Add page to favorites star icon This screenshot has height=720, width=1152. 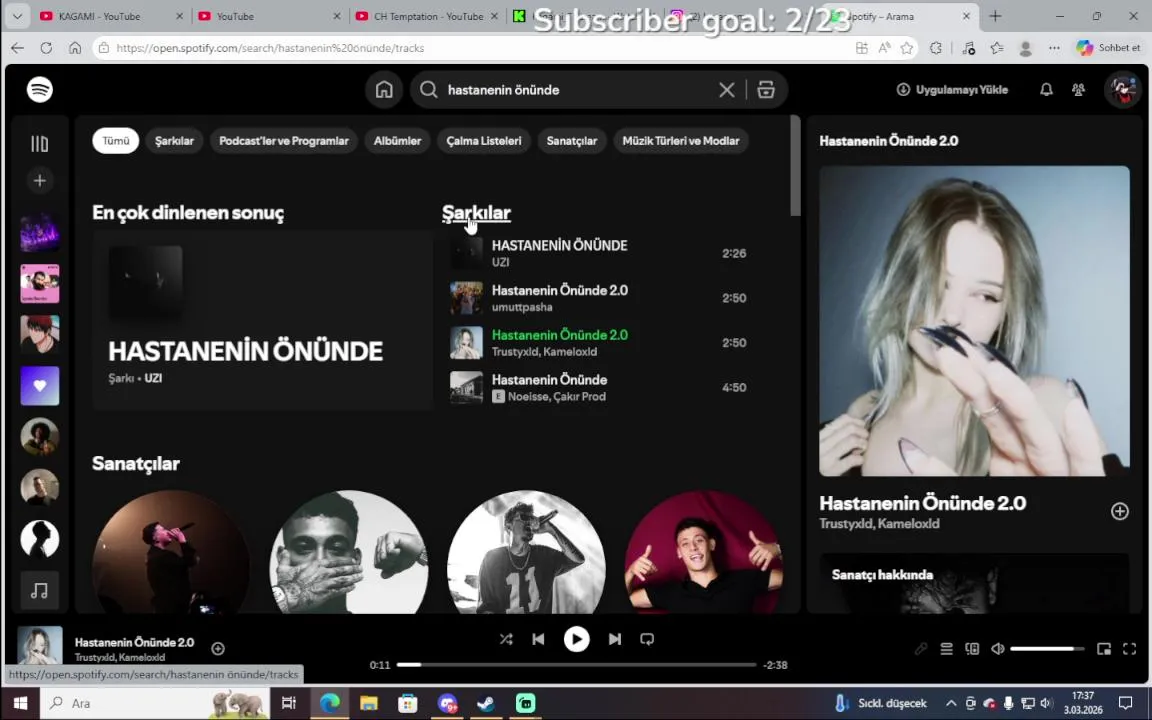tap(907, 48)
